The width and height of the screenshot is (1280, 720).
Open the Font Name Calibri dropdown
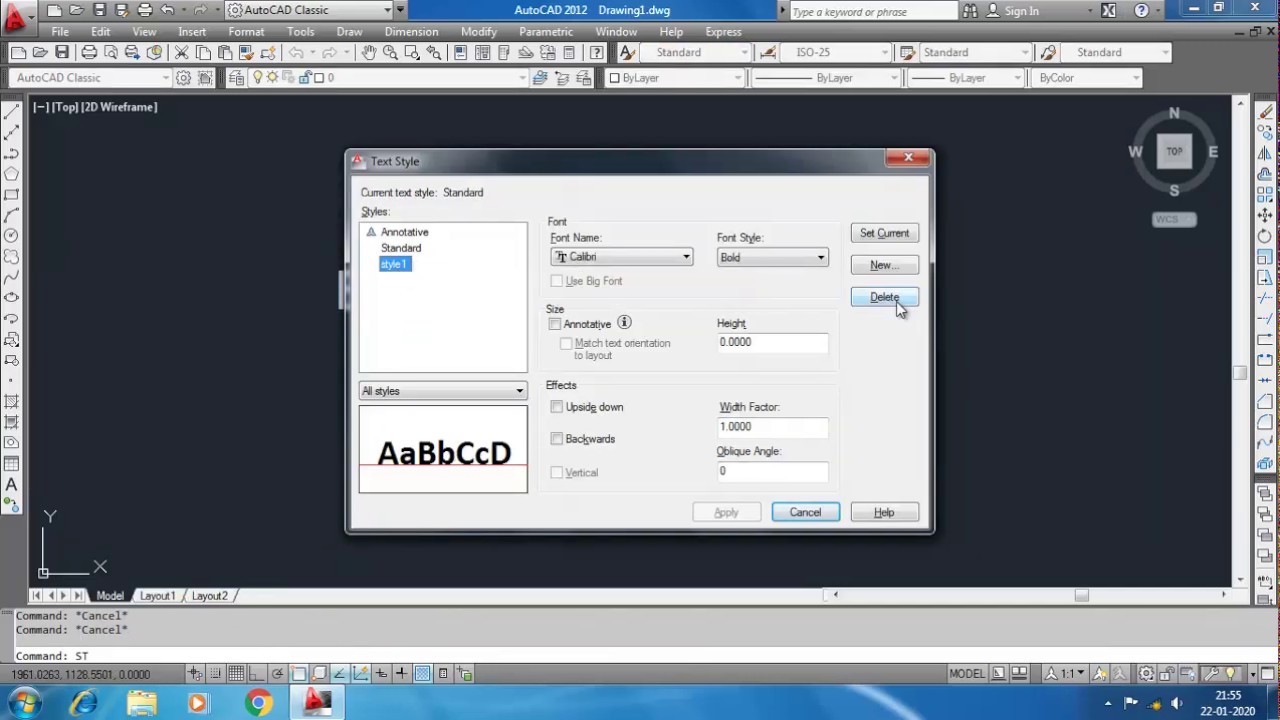(x=622, y=257)
